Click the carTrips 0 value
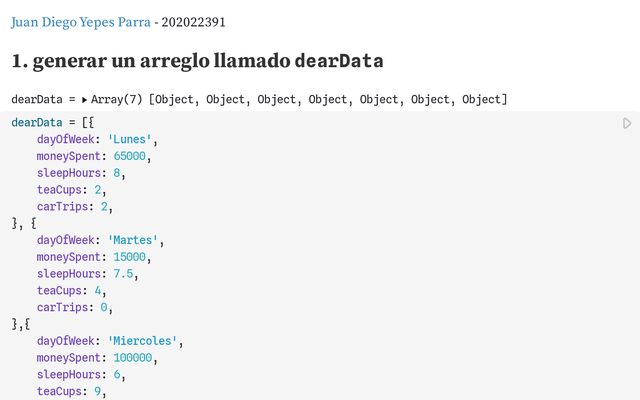 click(104, 307)
